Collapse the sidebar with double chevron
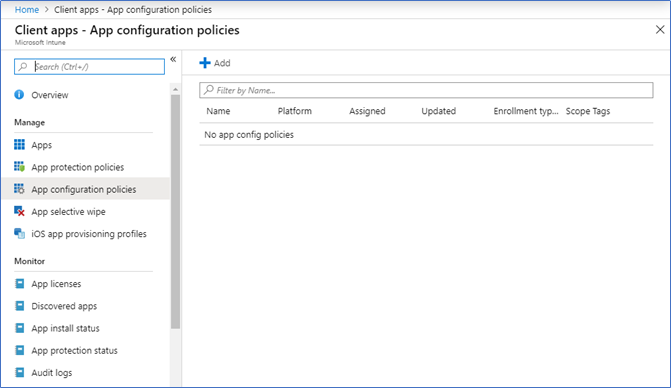The image size is (671, 388). point(173,59)
